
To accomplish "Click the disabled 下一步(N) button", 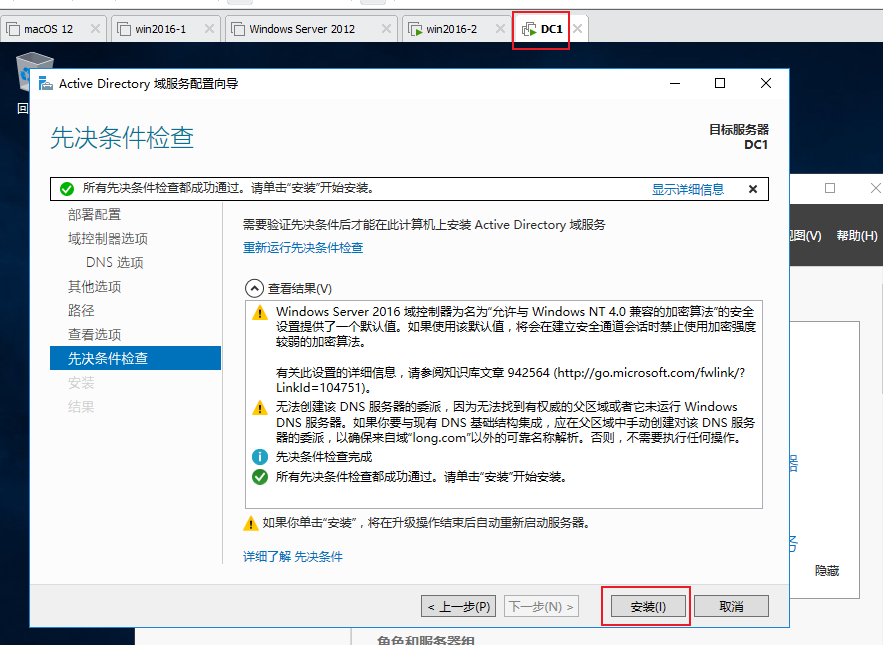I will [x=541, y=607].
